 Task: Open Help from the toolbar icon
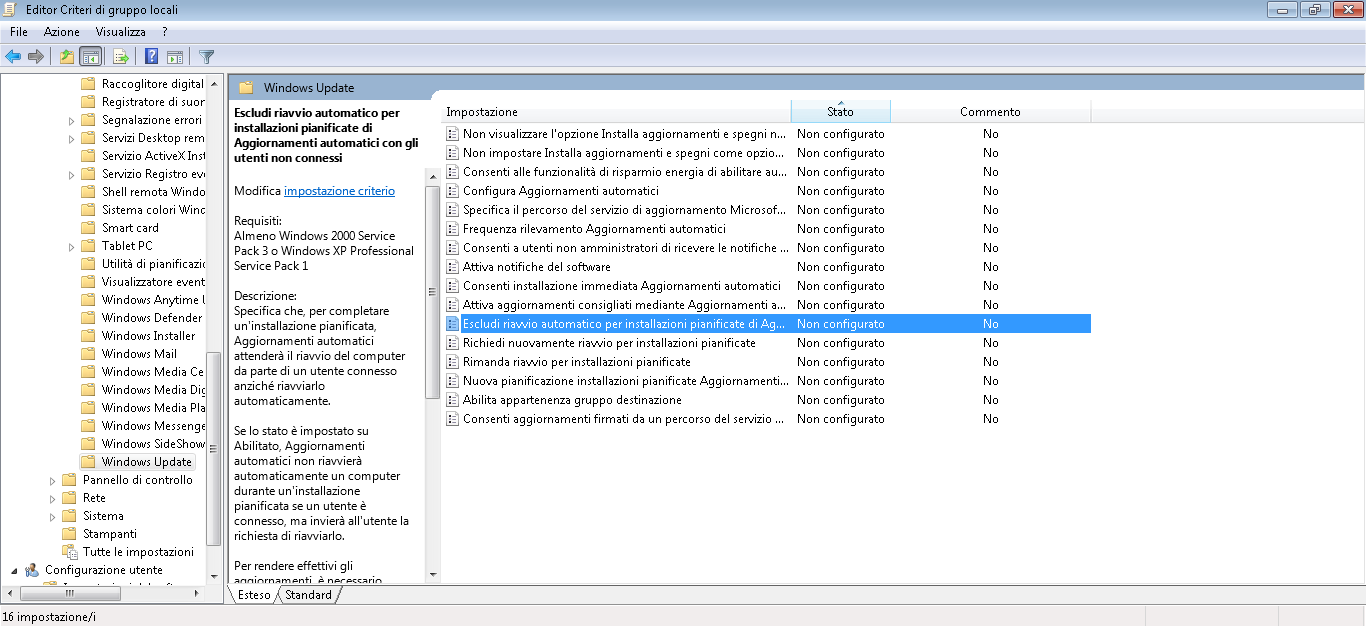pyautogui.click(x=152, y=56)
